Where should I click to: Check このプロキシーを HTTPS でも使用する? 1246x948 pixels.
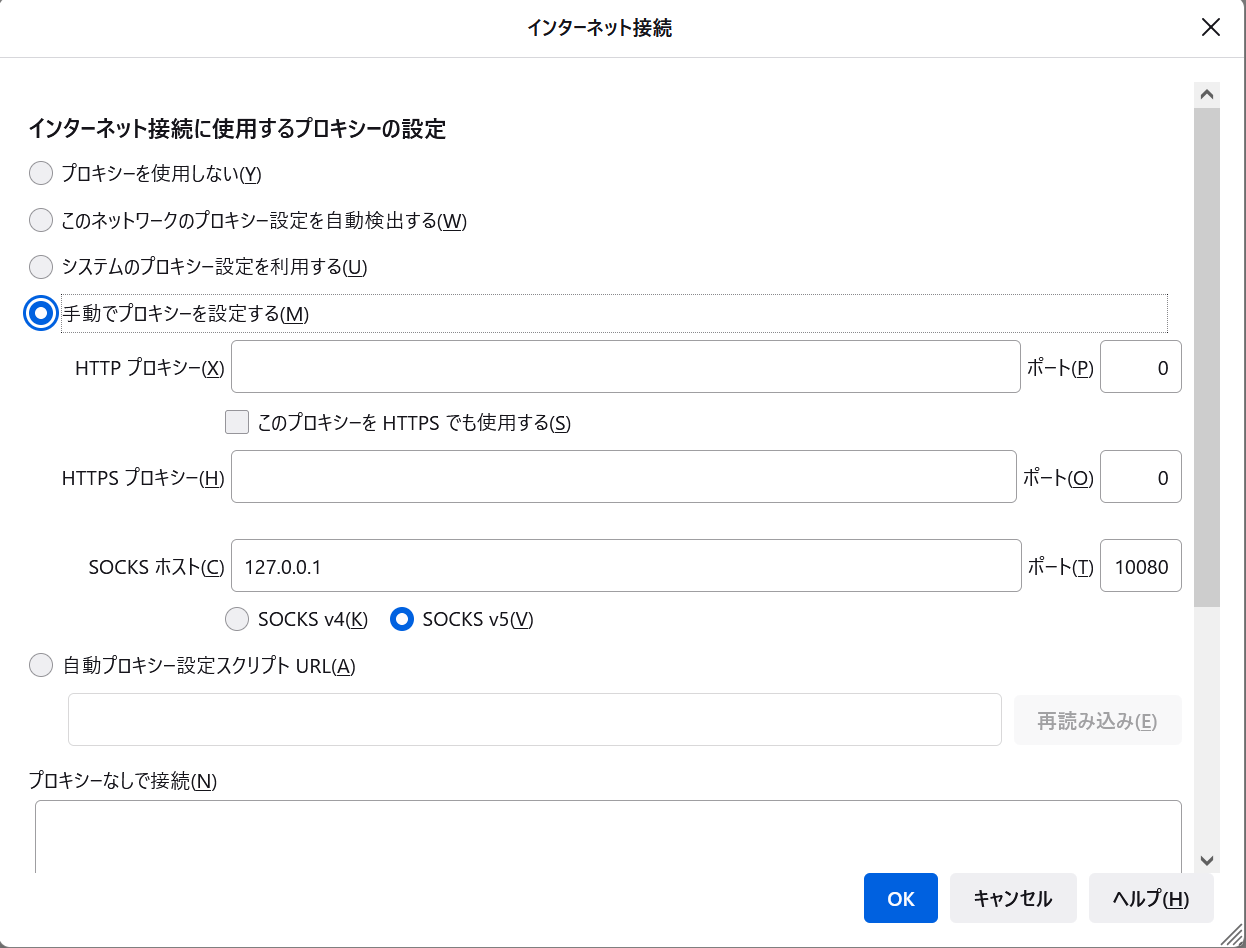click(x=237, y=422)
